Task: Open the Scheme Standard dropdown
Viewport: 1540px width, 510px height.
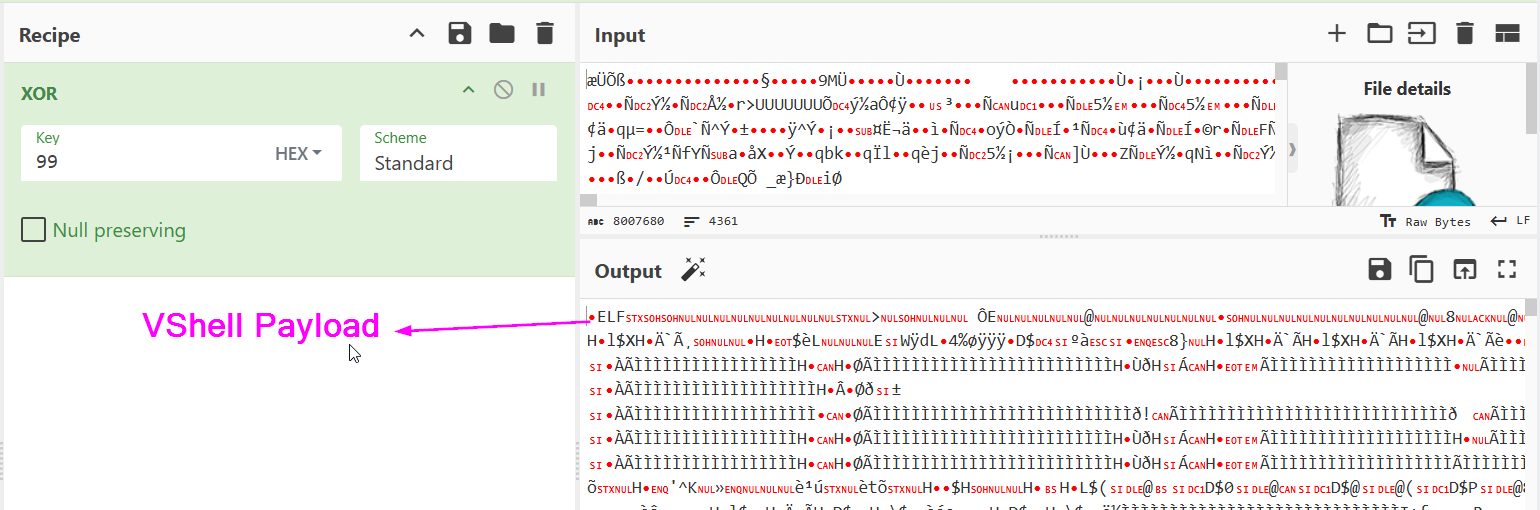Action: pyautogui.click(x=457, y=154)
